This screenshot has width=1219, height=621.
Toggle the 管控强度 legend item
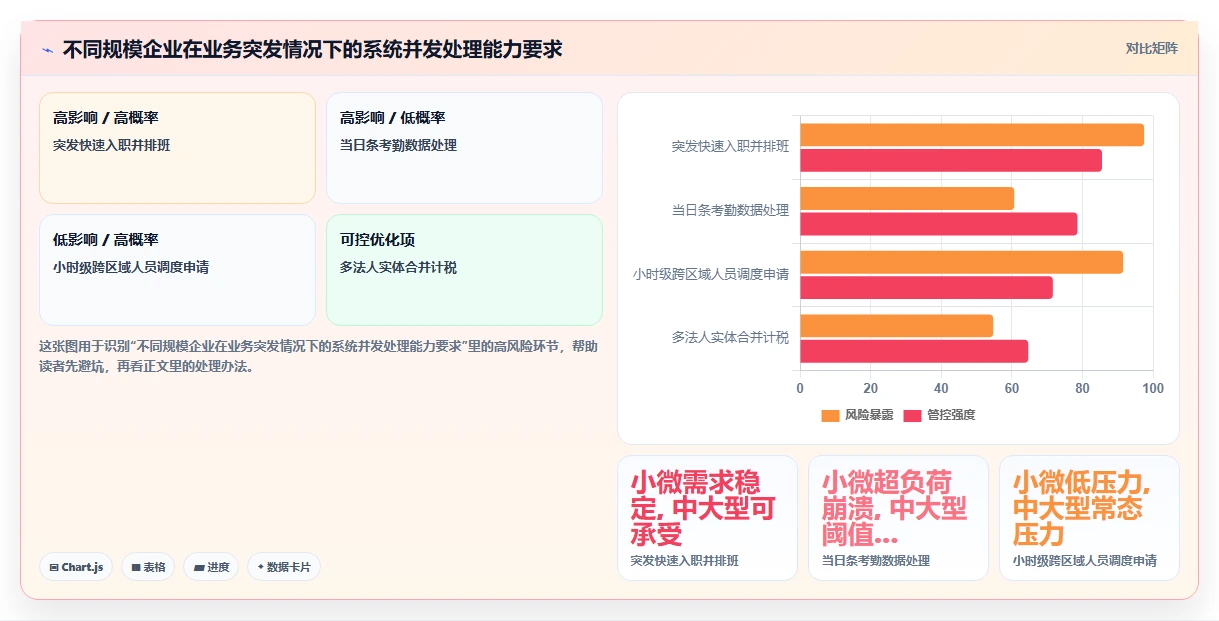point(939,415)
